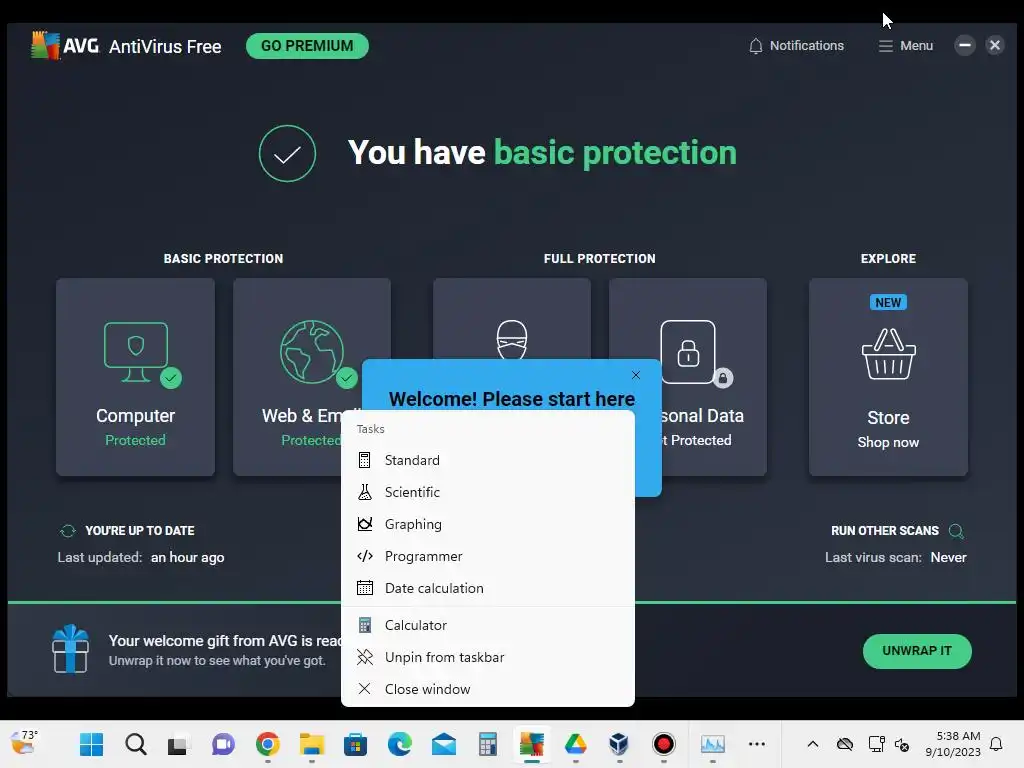Launch Calculator from the jump list

[488, 626]
